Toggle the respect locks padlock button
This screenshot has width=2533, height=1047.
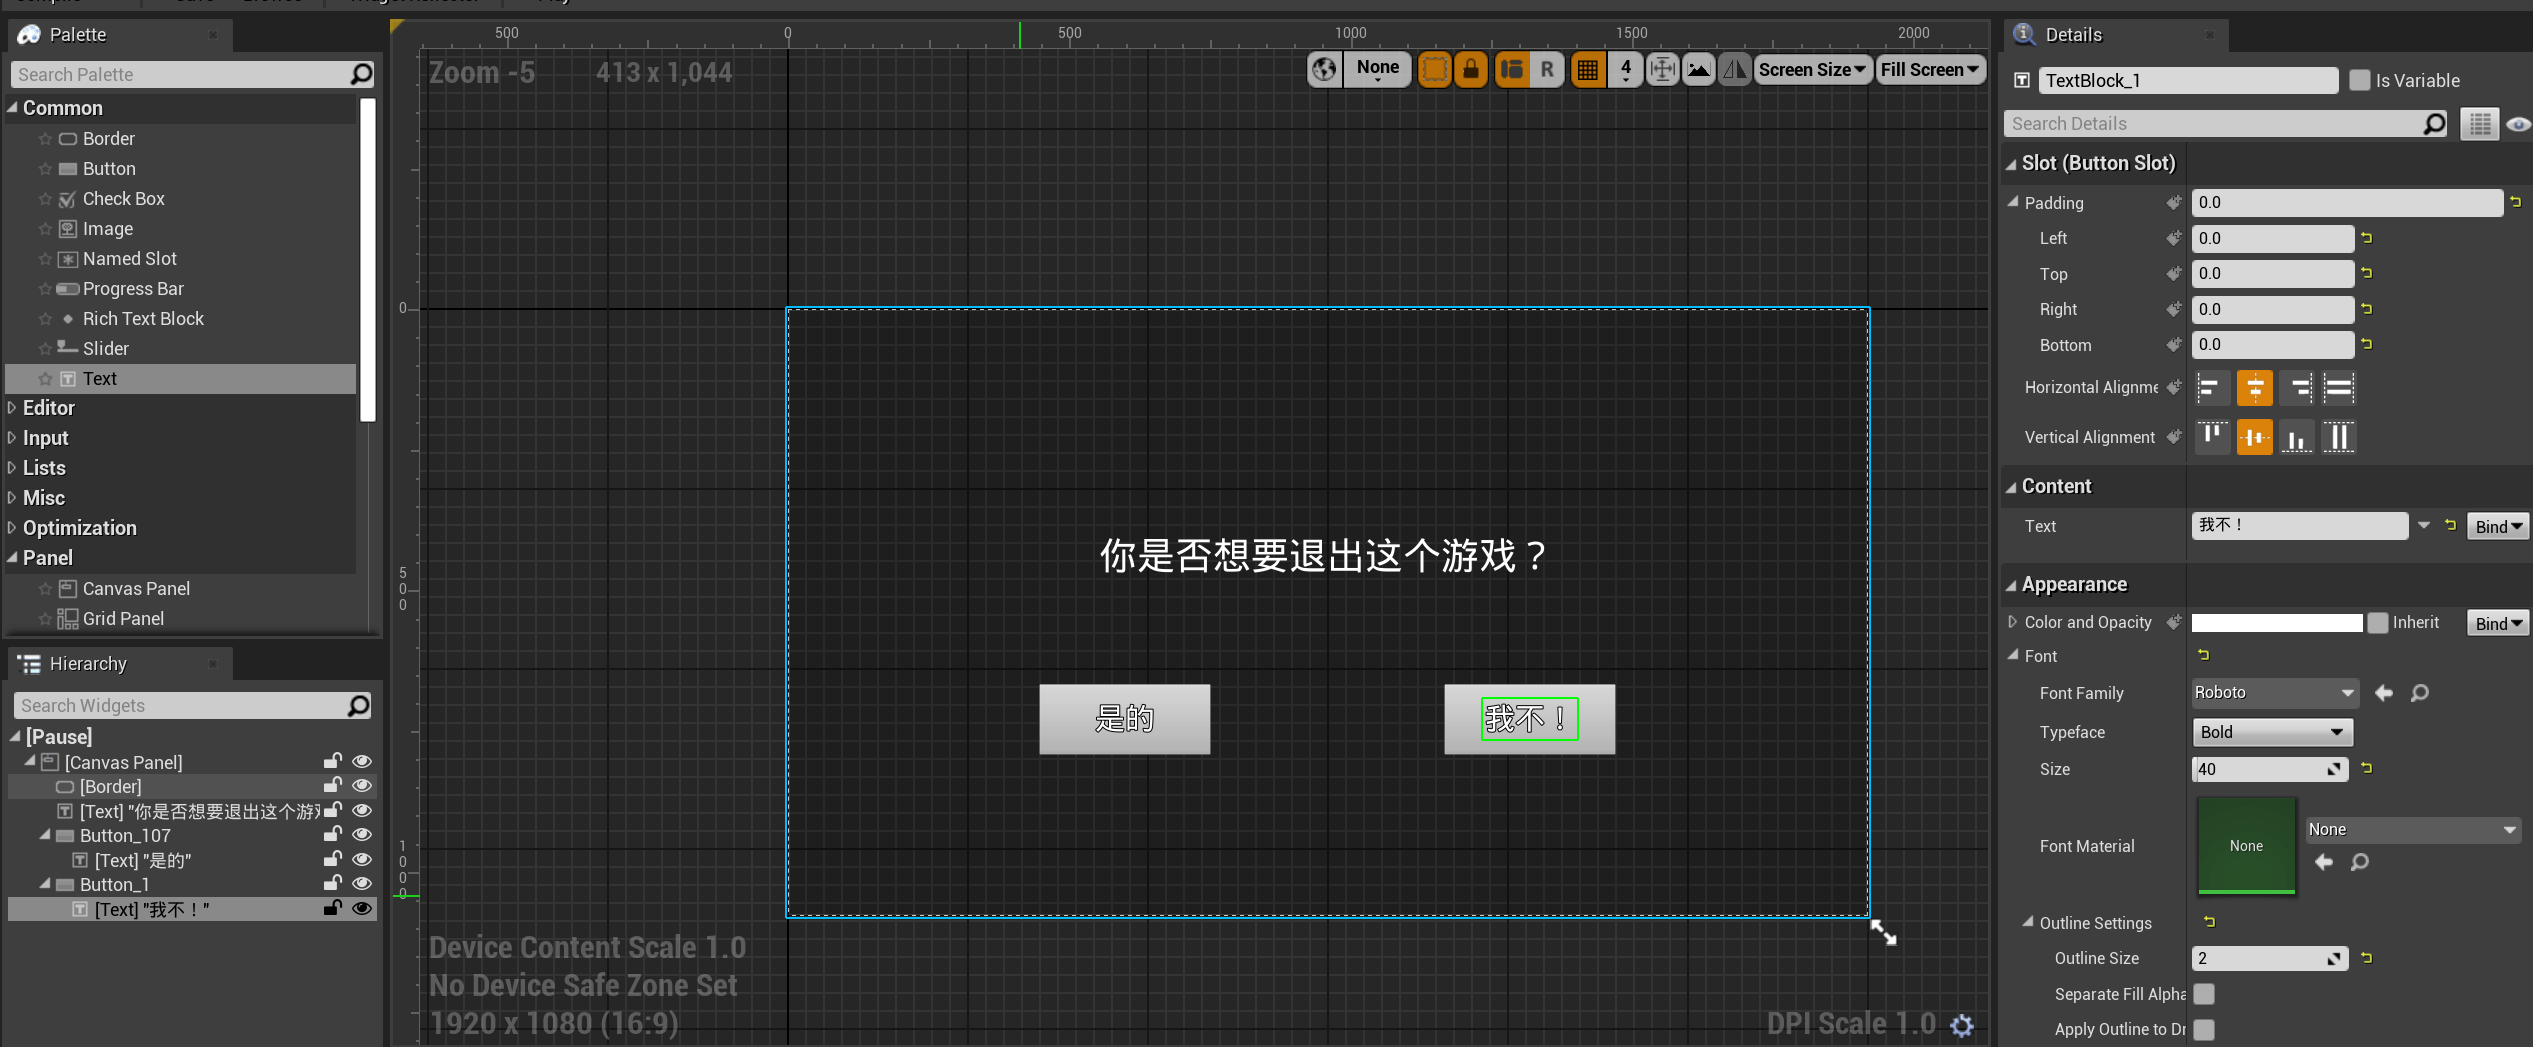pyautogui.click(x=1471, y=69)
